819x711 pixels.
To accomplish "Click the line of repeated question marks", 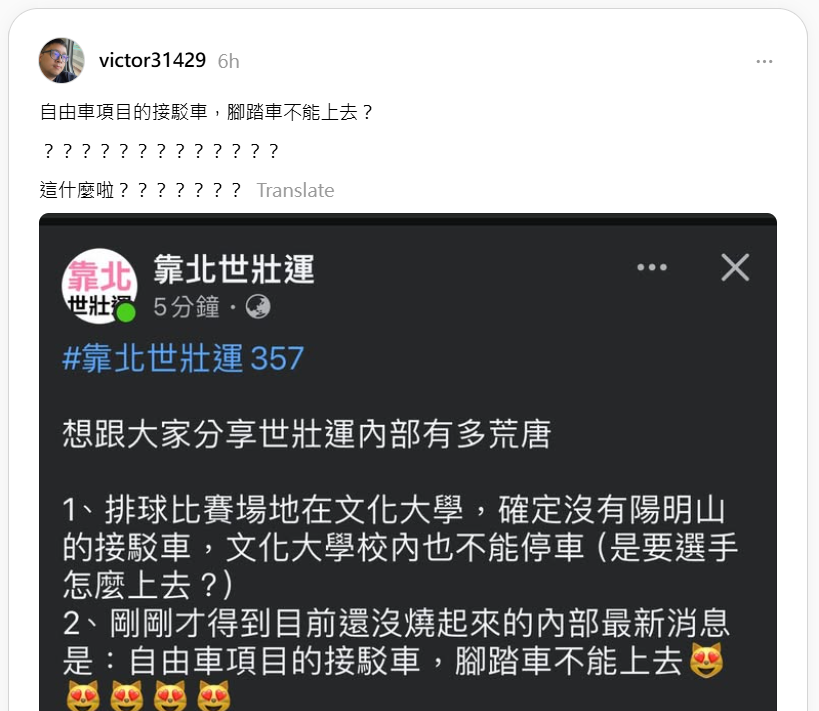I will coord(160,151).
